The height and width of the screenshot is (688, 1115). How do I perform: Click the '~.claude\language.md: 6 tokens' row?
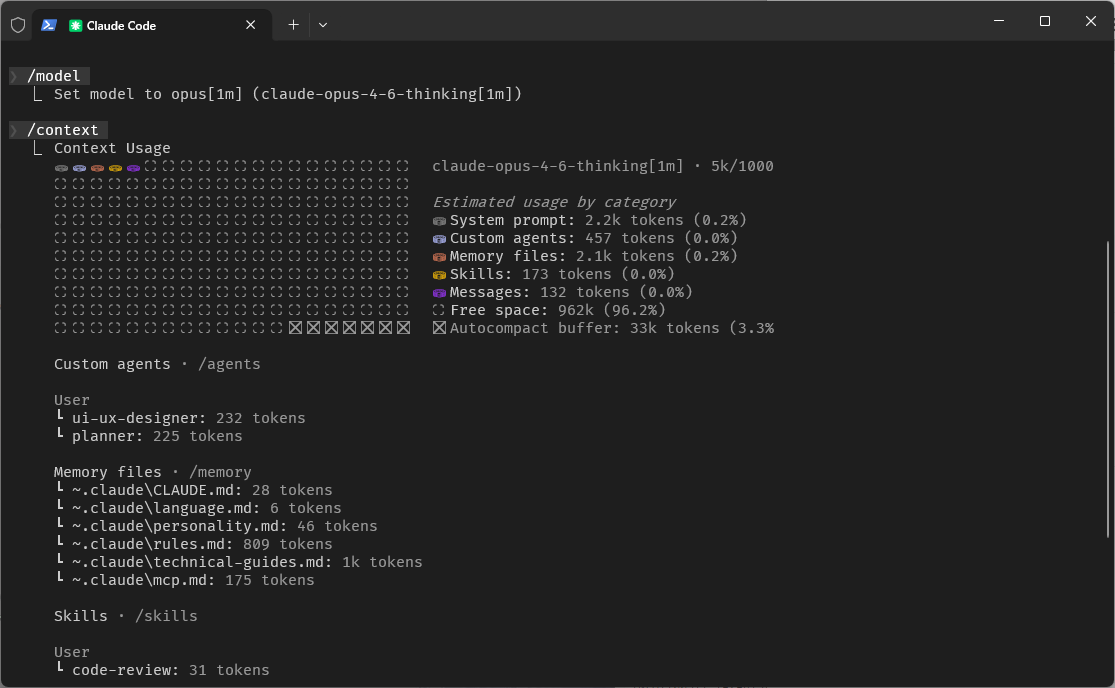198,508
